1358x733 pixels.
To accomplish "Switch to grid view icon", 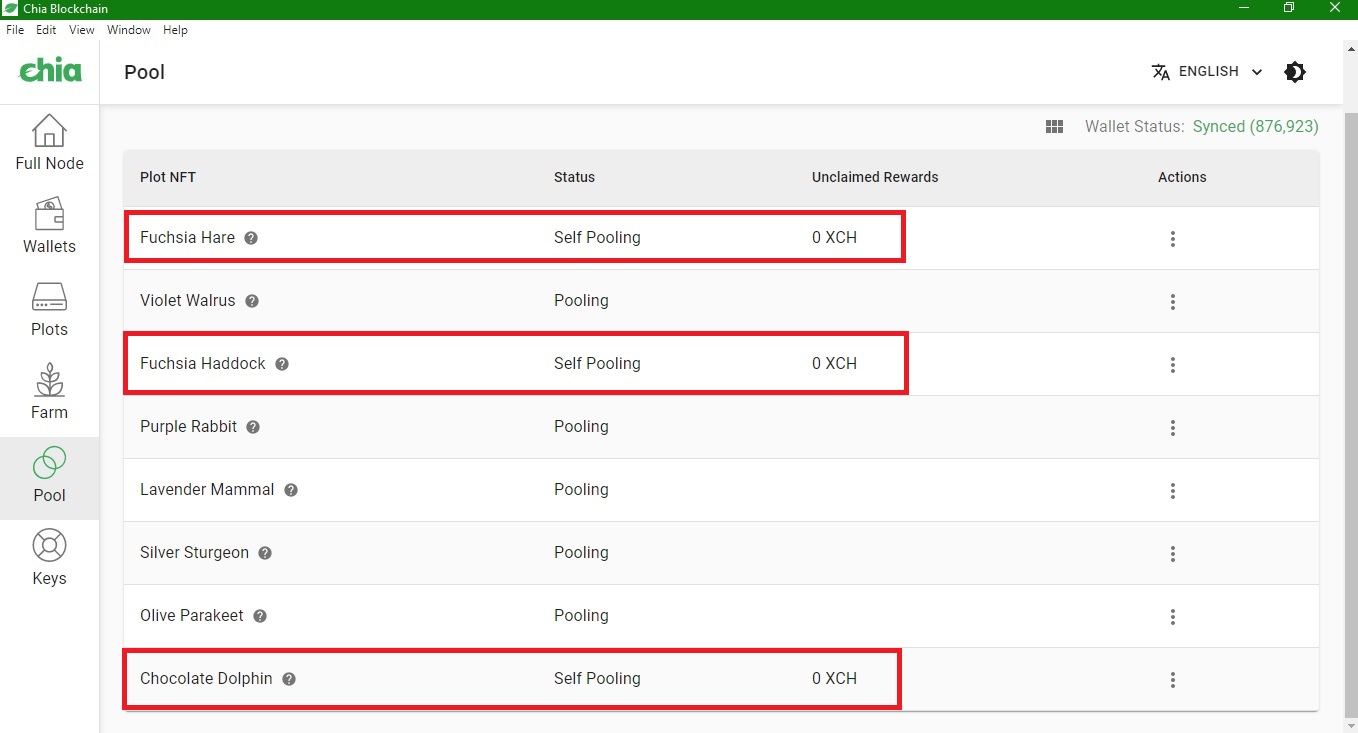I will click(x=1054, y=127).
